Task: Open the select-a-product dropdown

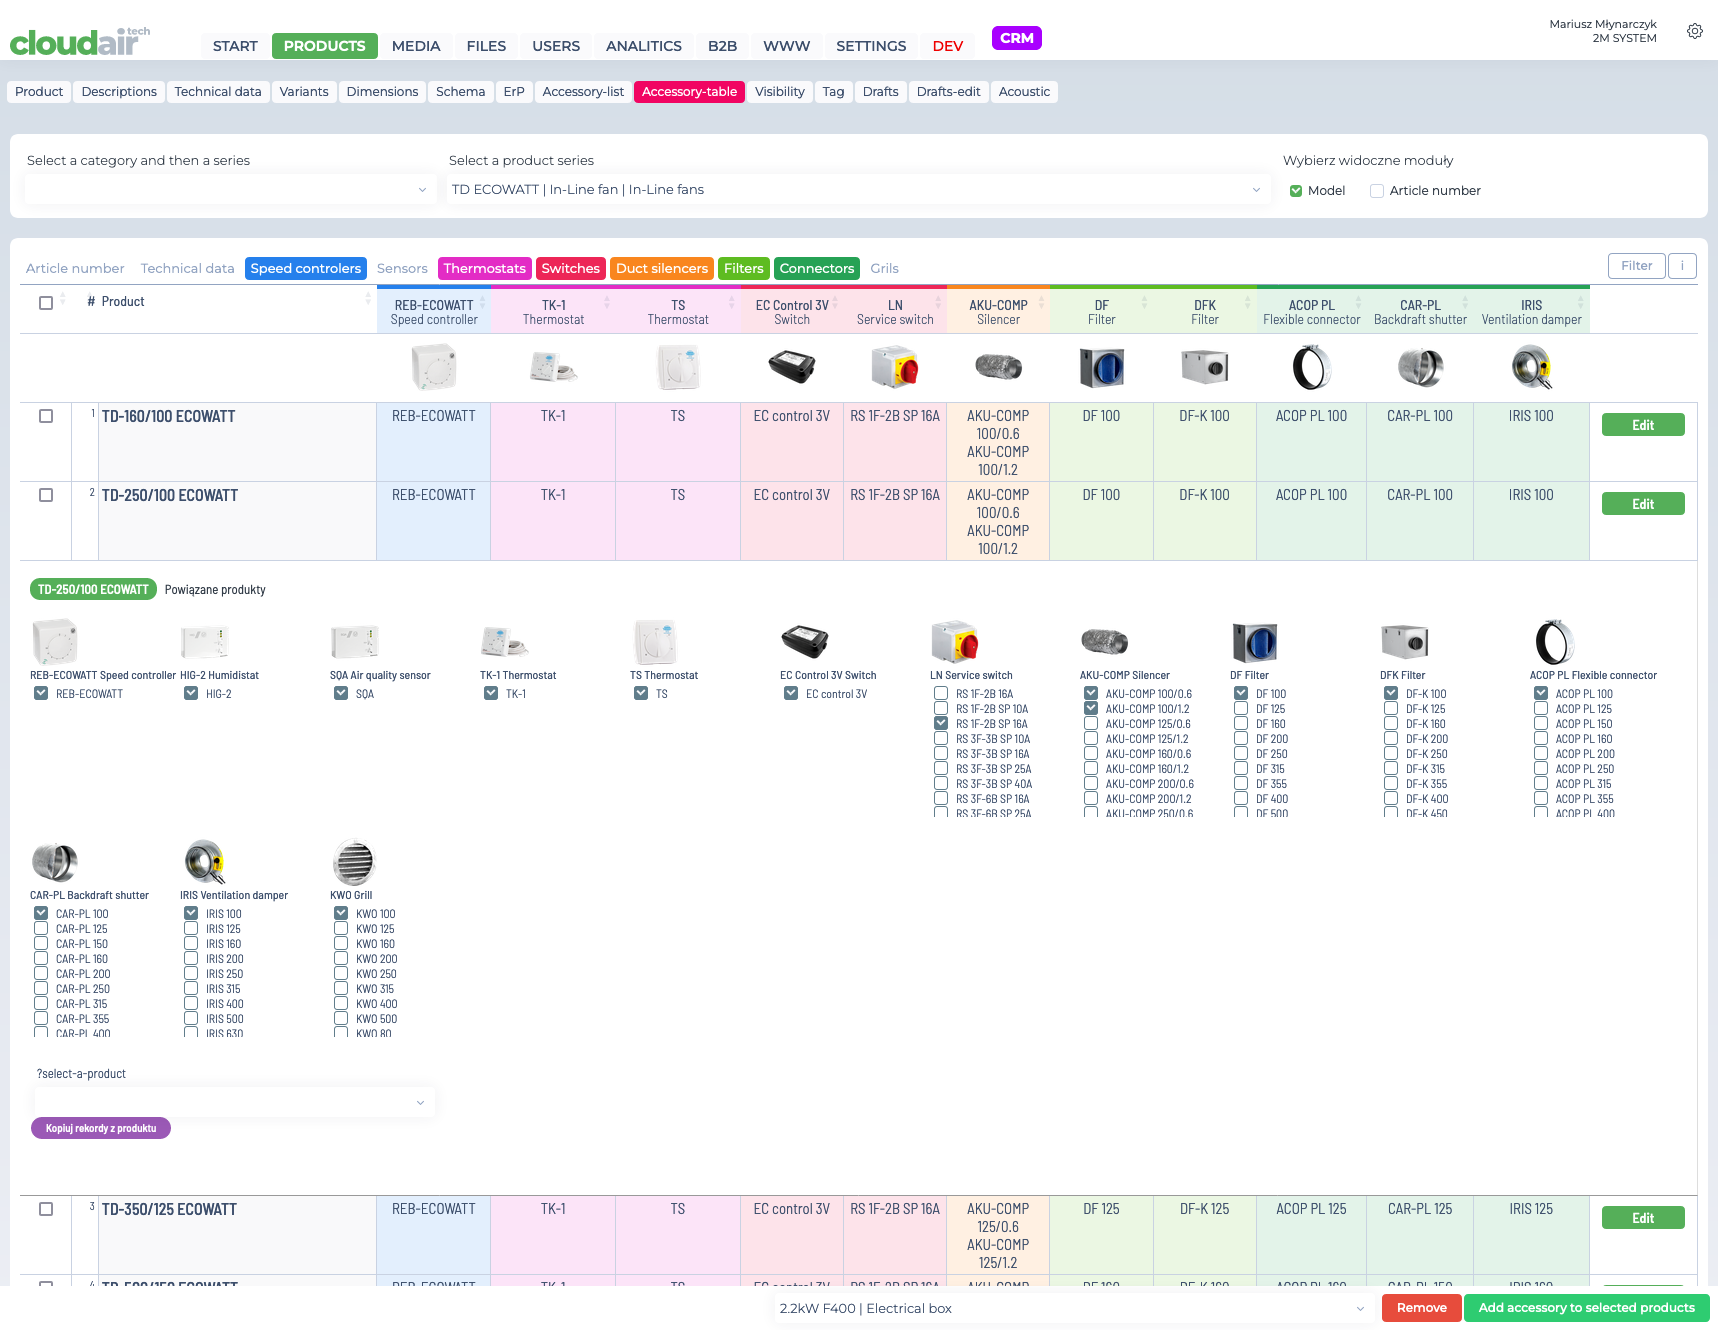Action: click(x=234, y=1102)
